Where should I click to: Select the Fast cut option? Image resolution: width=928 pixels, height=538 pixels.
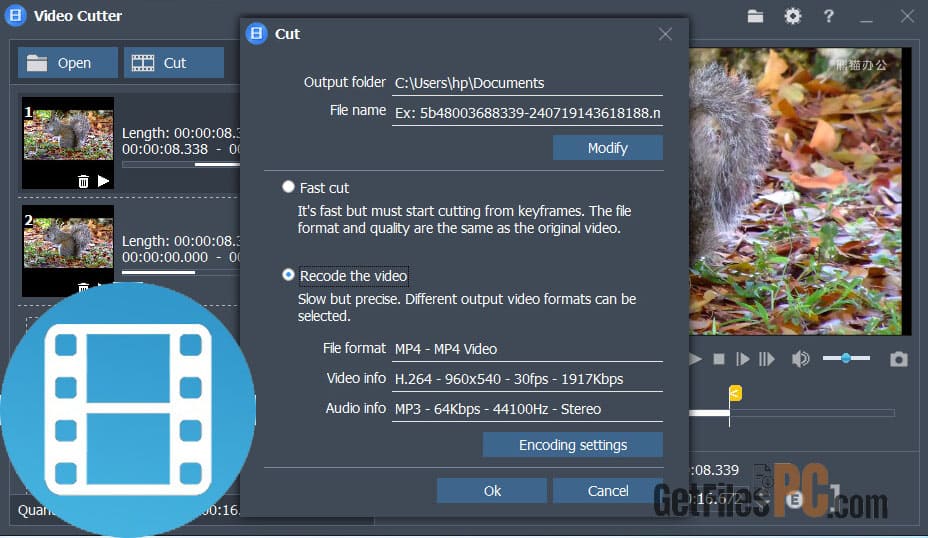(x=288, y=187)
